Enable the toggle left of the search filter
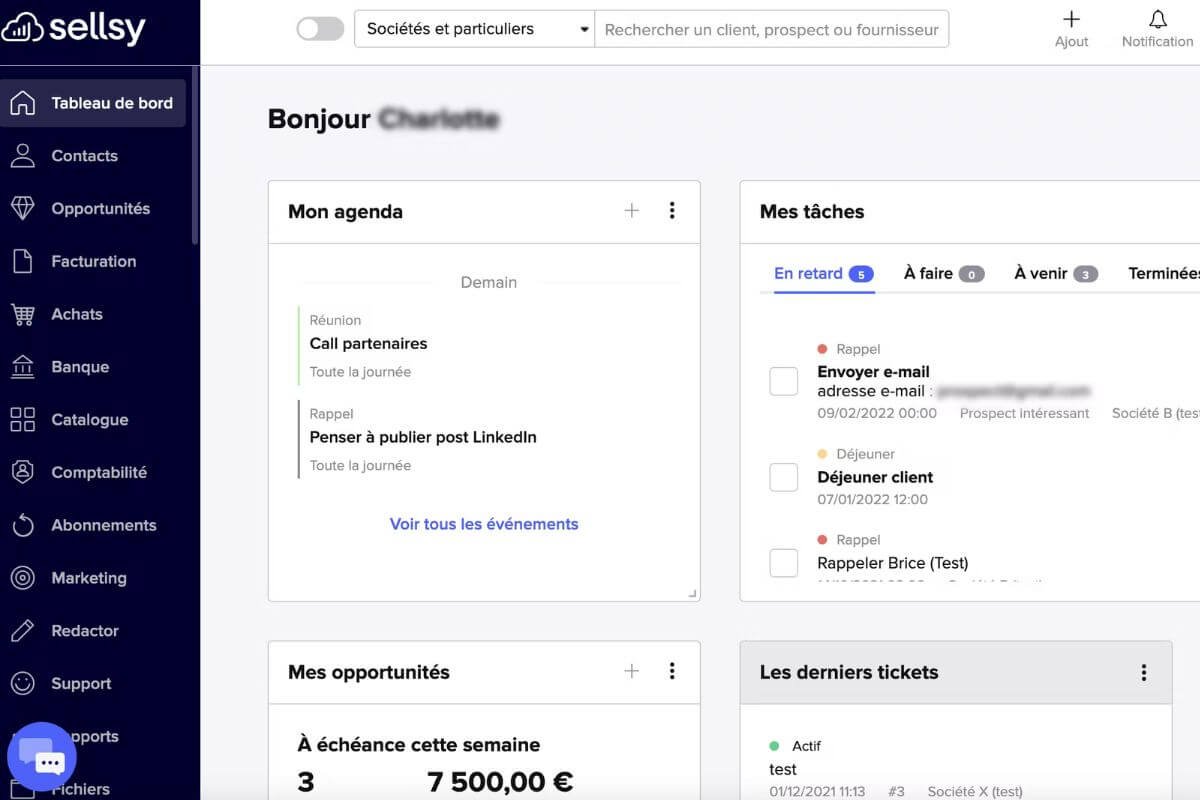This screenshot has width=1200, height=800. (x=319, y=29)
